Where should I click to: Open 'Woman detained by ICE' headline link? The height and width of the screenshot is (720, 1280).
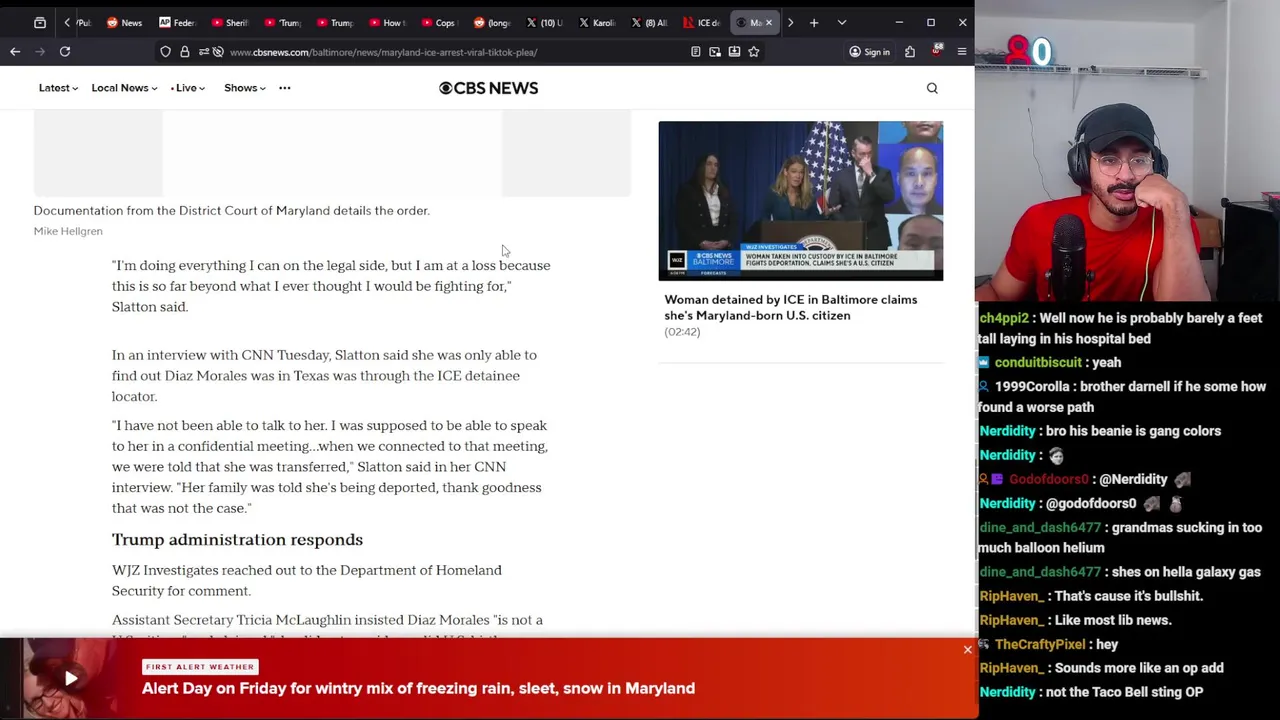(790, 307)
